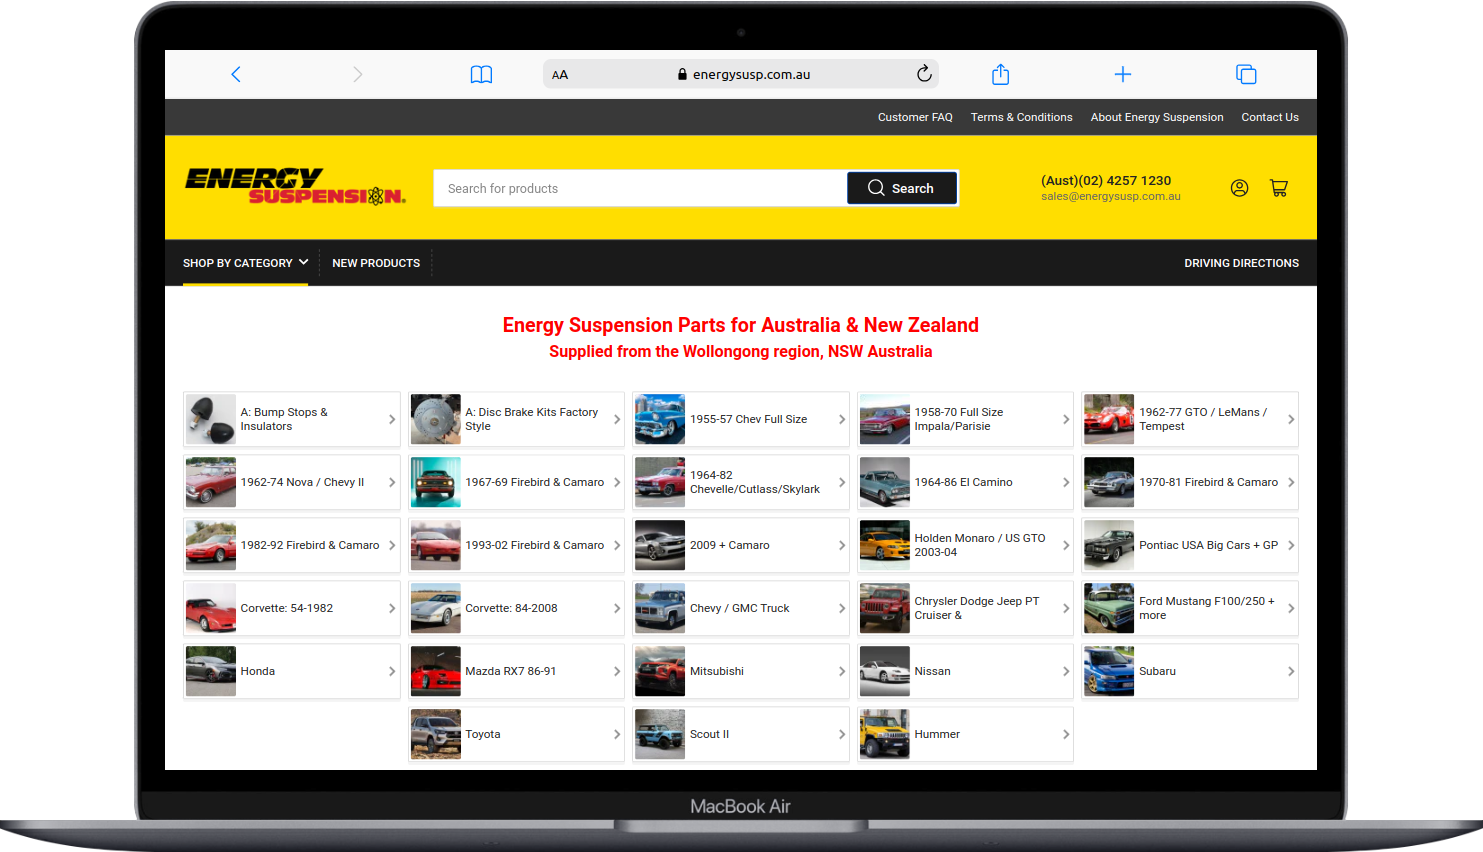The width and height of the screenshot is (1483, 852).
Task: Open Contact Us link
Action: tap(1270, 117)
